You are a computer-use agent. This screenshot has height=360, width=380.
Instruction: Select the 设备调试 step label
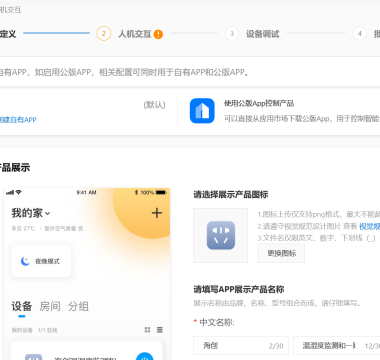(263, 34)
